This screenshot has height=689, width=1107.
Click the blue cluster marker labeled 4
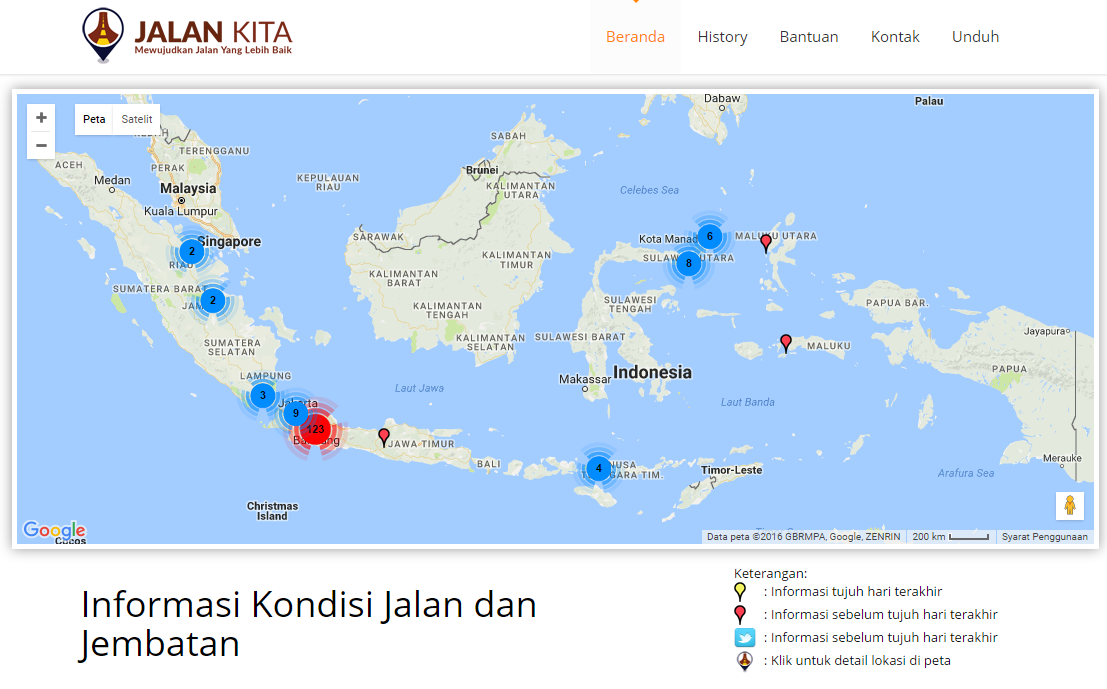(x=598, y=468)
